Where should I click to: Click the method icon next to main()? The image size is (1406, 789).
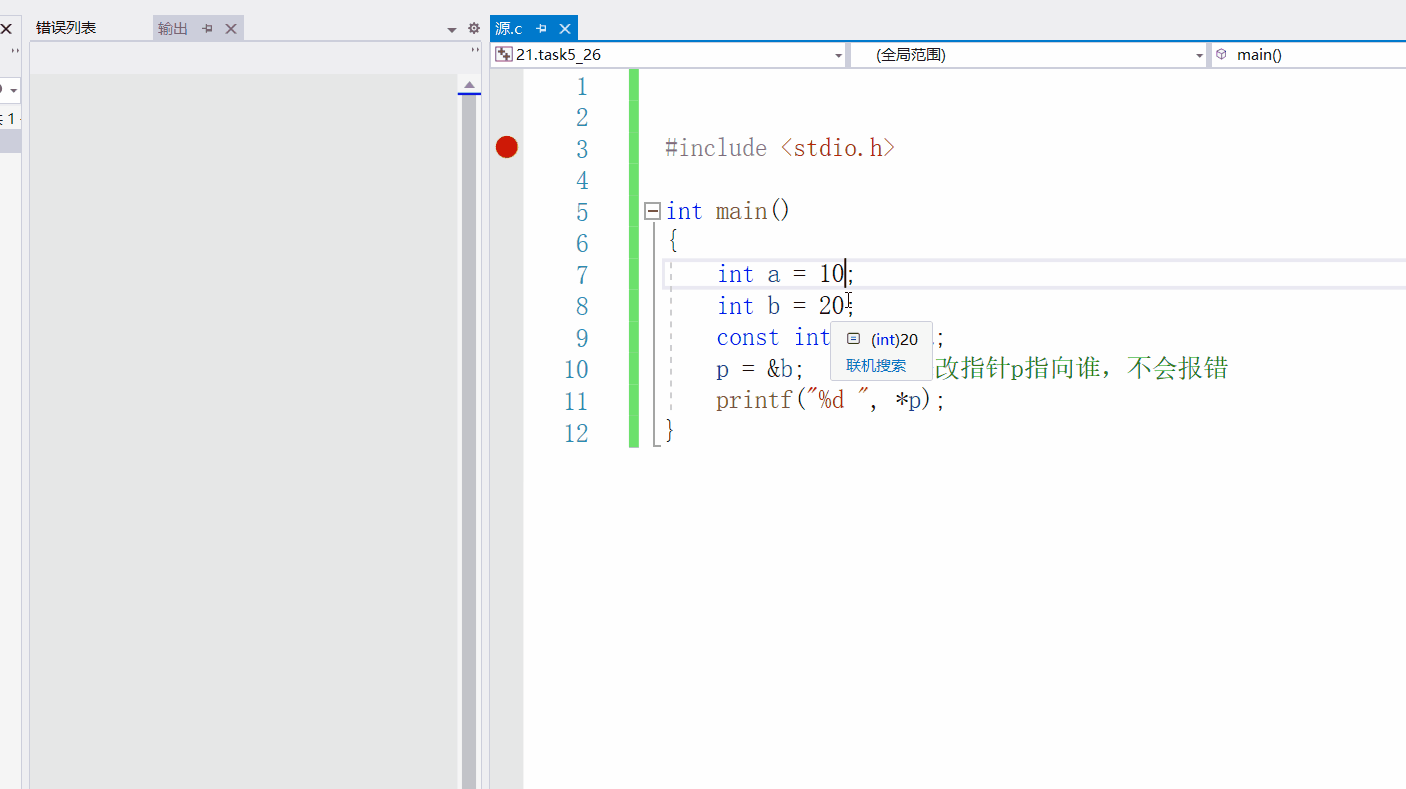(x=1221, y=55)
